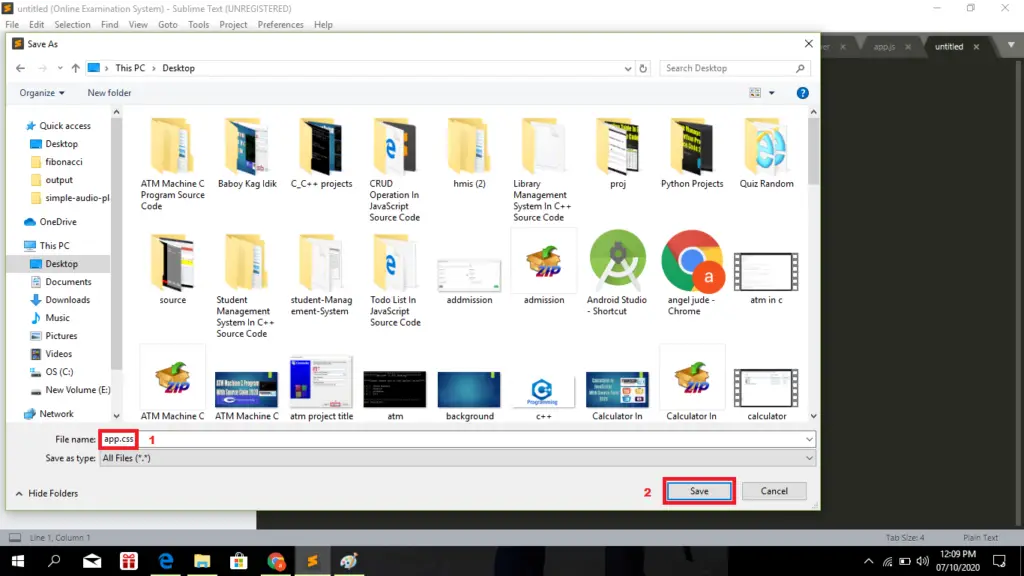Image resolution: width=1024 pixels, height=576 pixels.
Task: Click Google Chrome in the taskbar
Action: pos(276,561)
